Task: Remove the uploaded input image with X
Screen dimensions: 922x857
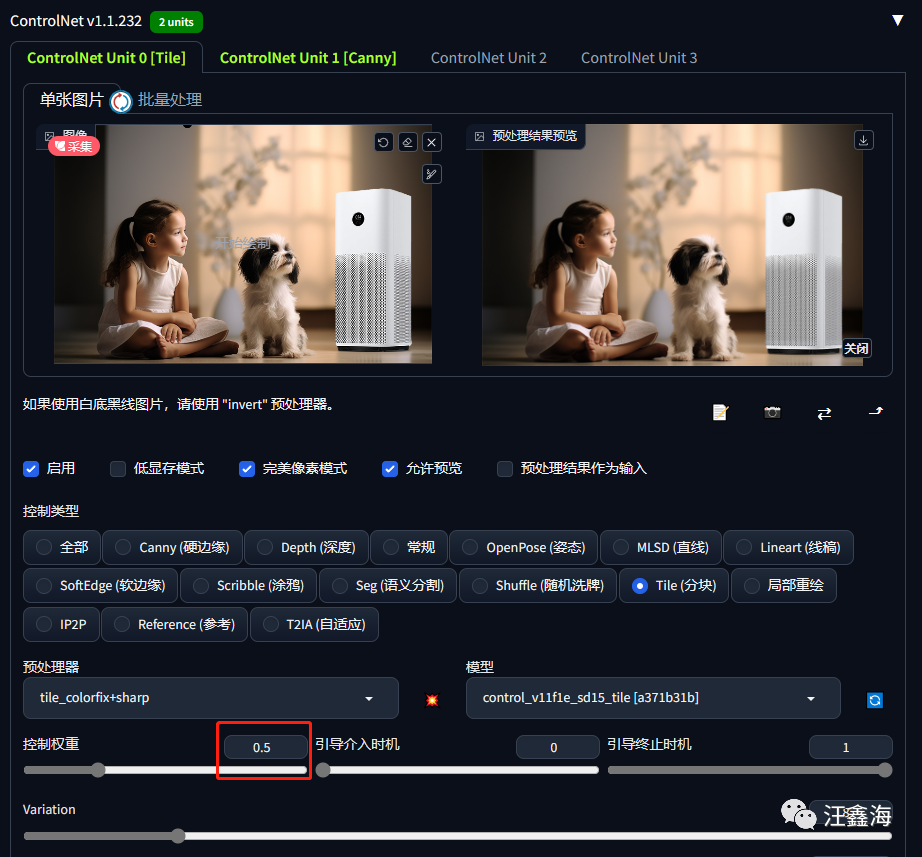Action: pos(432,142)
